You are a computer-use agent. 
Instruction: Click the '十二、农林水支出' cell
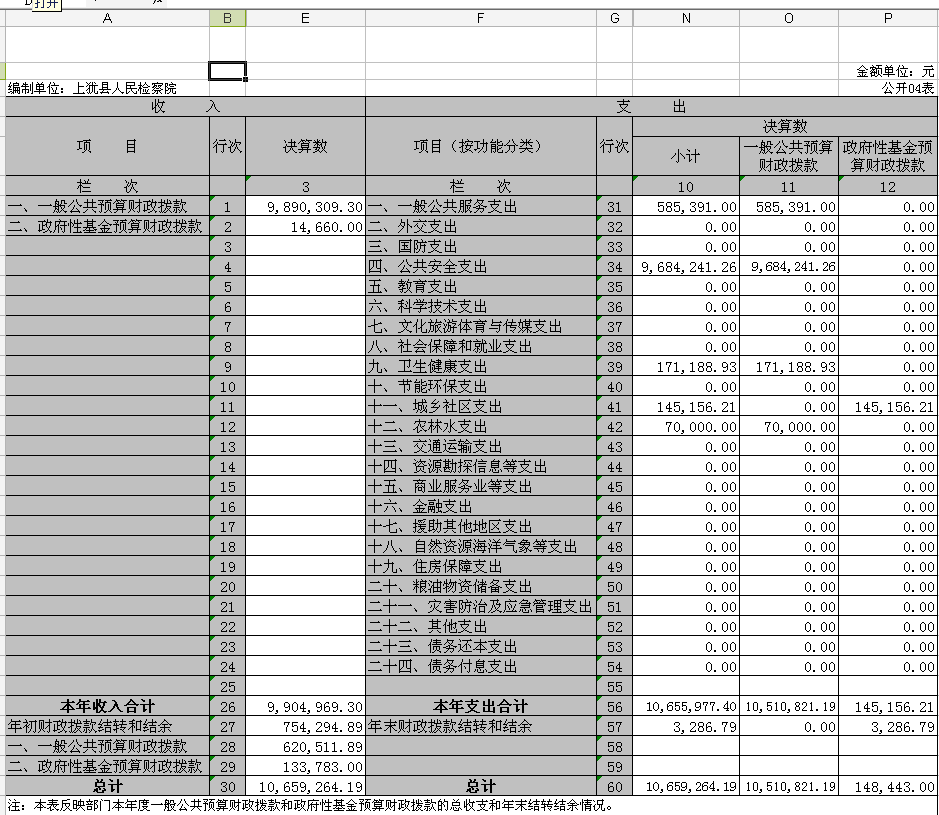pos(481,426)
